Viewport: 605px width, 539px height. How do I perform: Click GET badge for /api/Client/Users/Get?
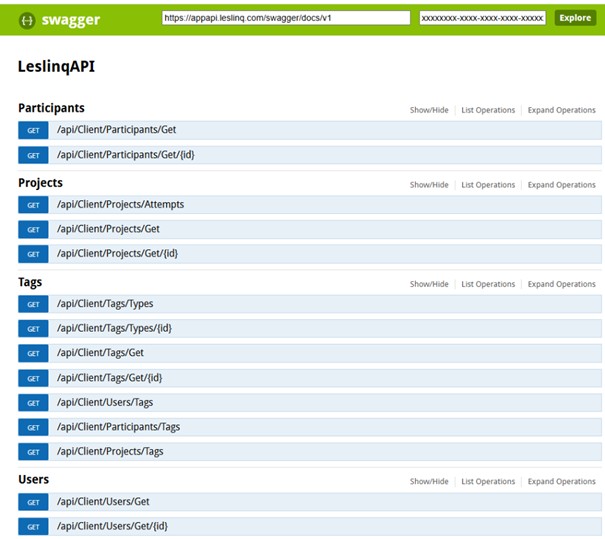point(33,502)
